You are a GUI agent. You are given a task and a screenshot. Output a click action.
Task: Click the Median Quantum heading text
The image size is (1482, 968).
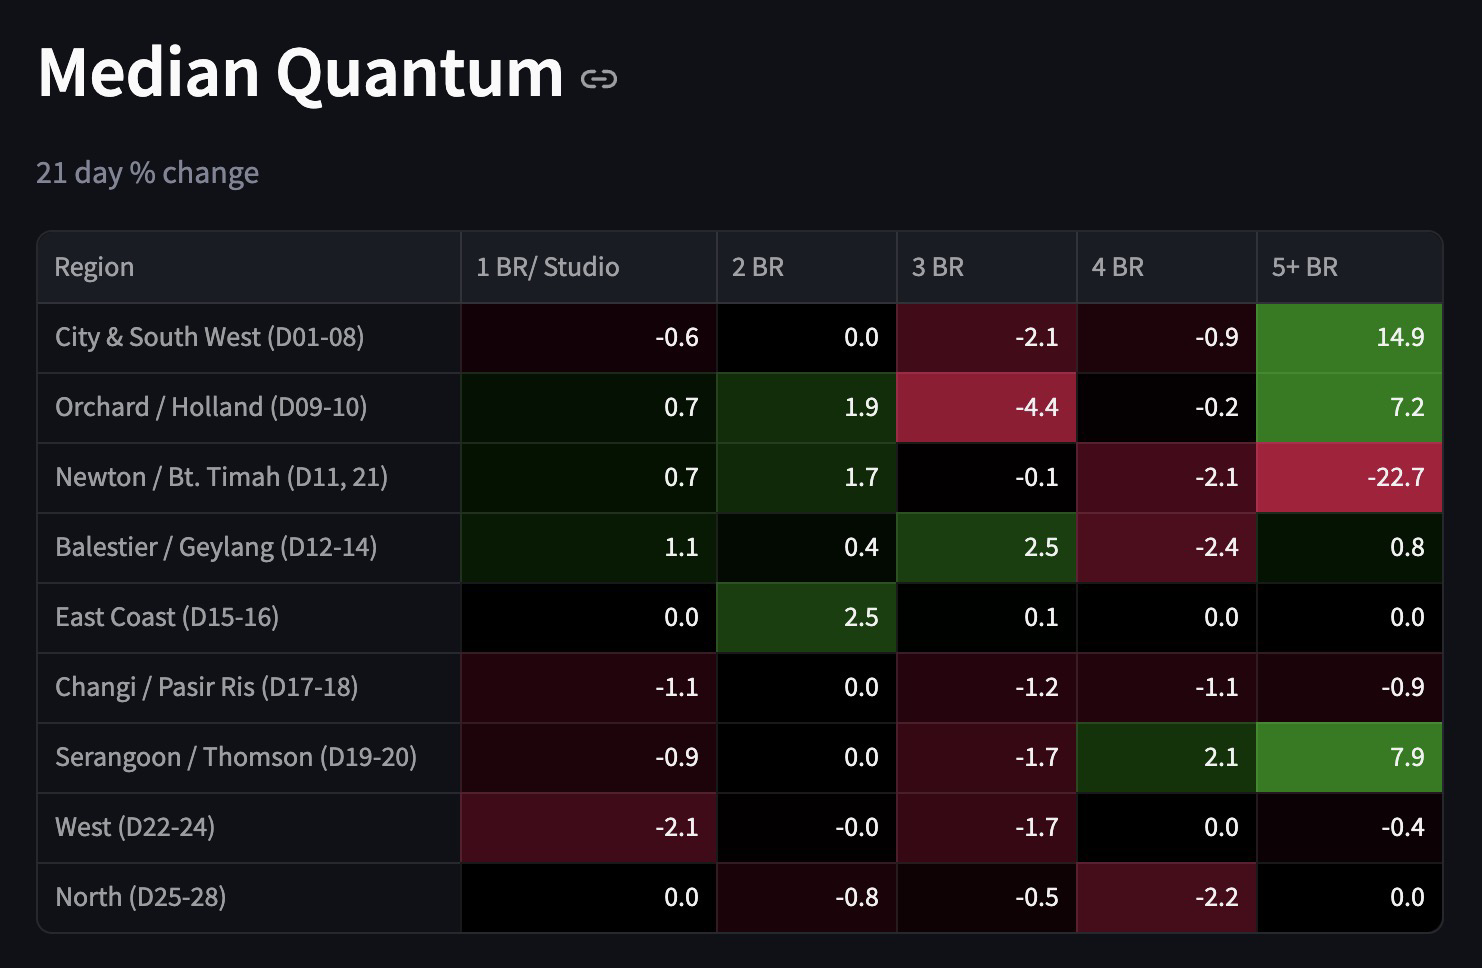tap(300, 73)
